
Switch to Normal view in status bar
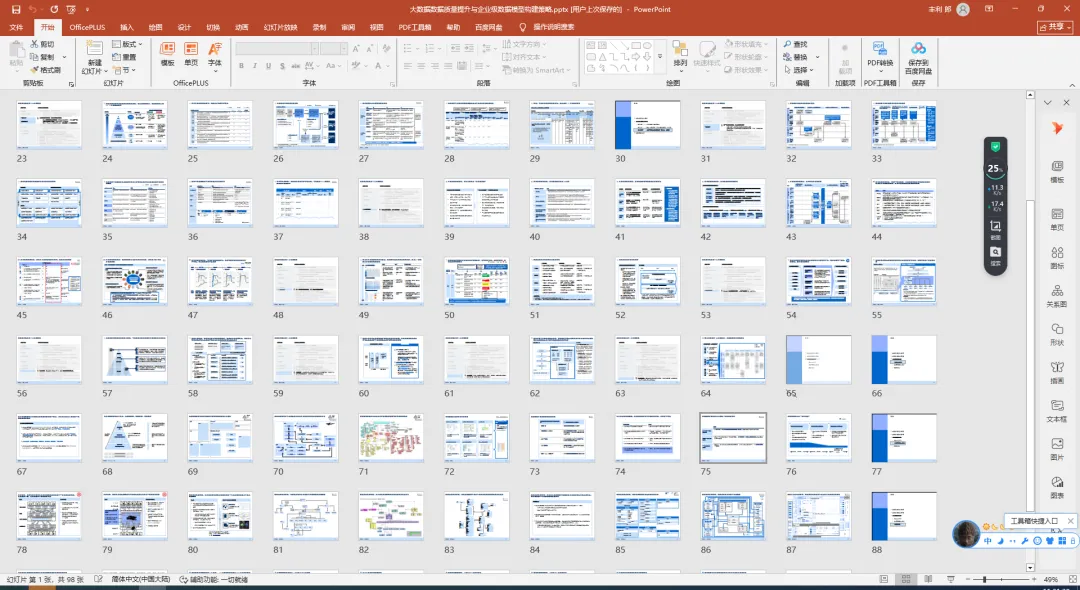tap(884, 580)
